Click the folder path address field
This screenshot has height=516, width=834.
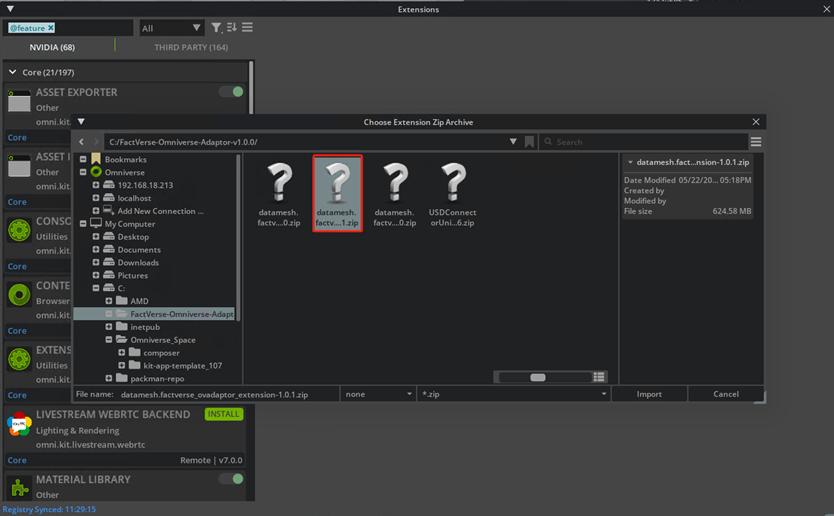click(306, 142)
